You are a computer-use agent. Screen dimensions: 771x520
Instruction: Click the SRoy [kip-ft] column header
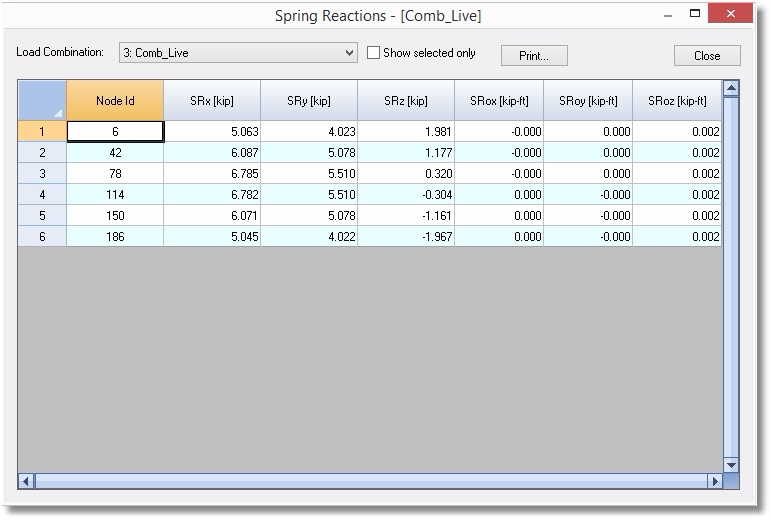point(588,100)
